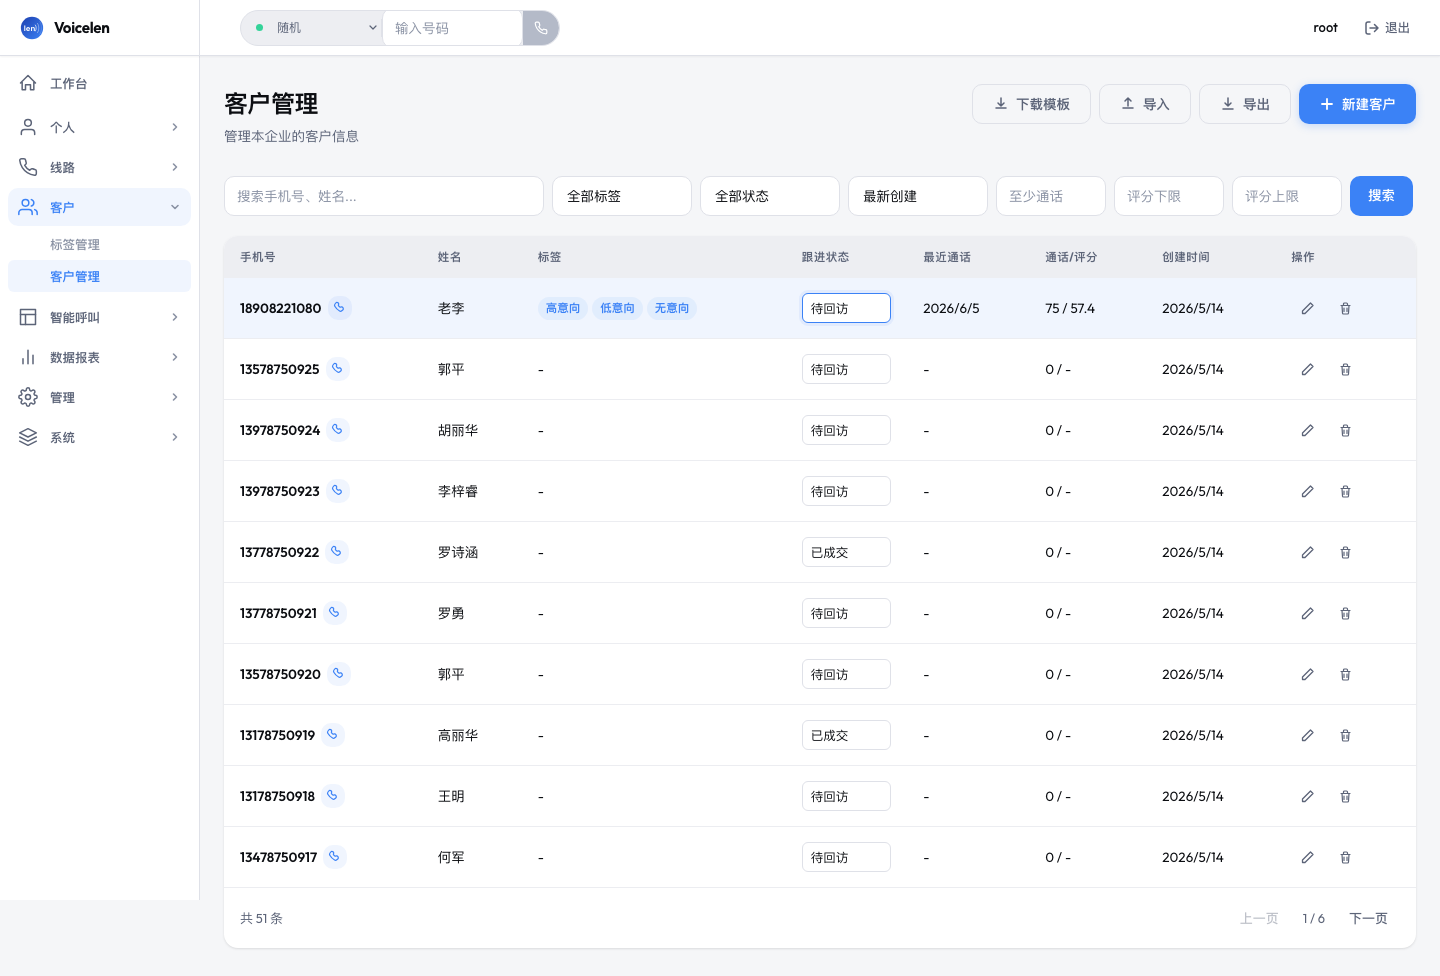Open the 工作台 home page
This screenshot has width=1440, height=976.
[99, 83]
